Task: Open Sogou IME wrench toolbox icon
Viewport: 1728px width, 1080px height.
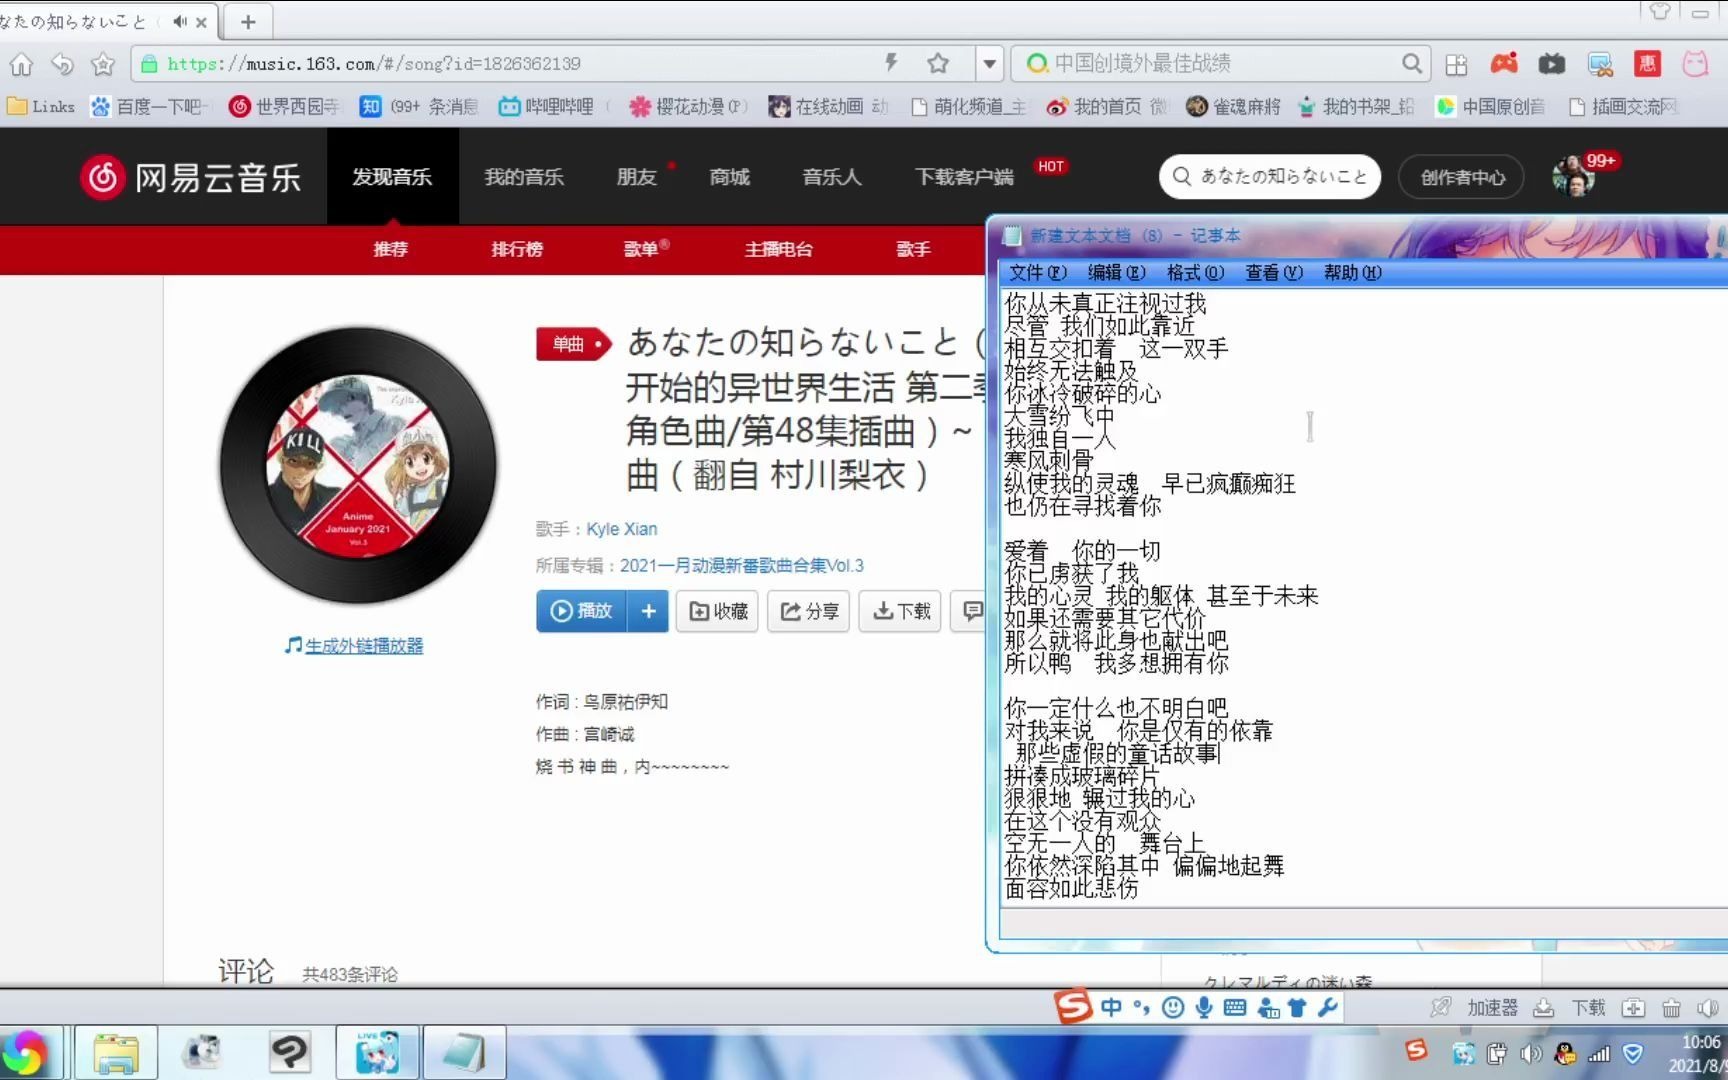Action: click(1328, 1007)
